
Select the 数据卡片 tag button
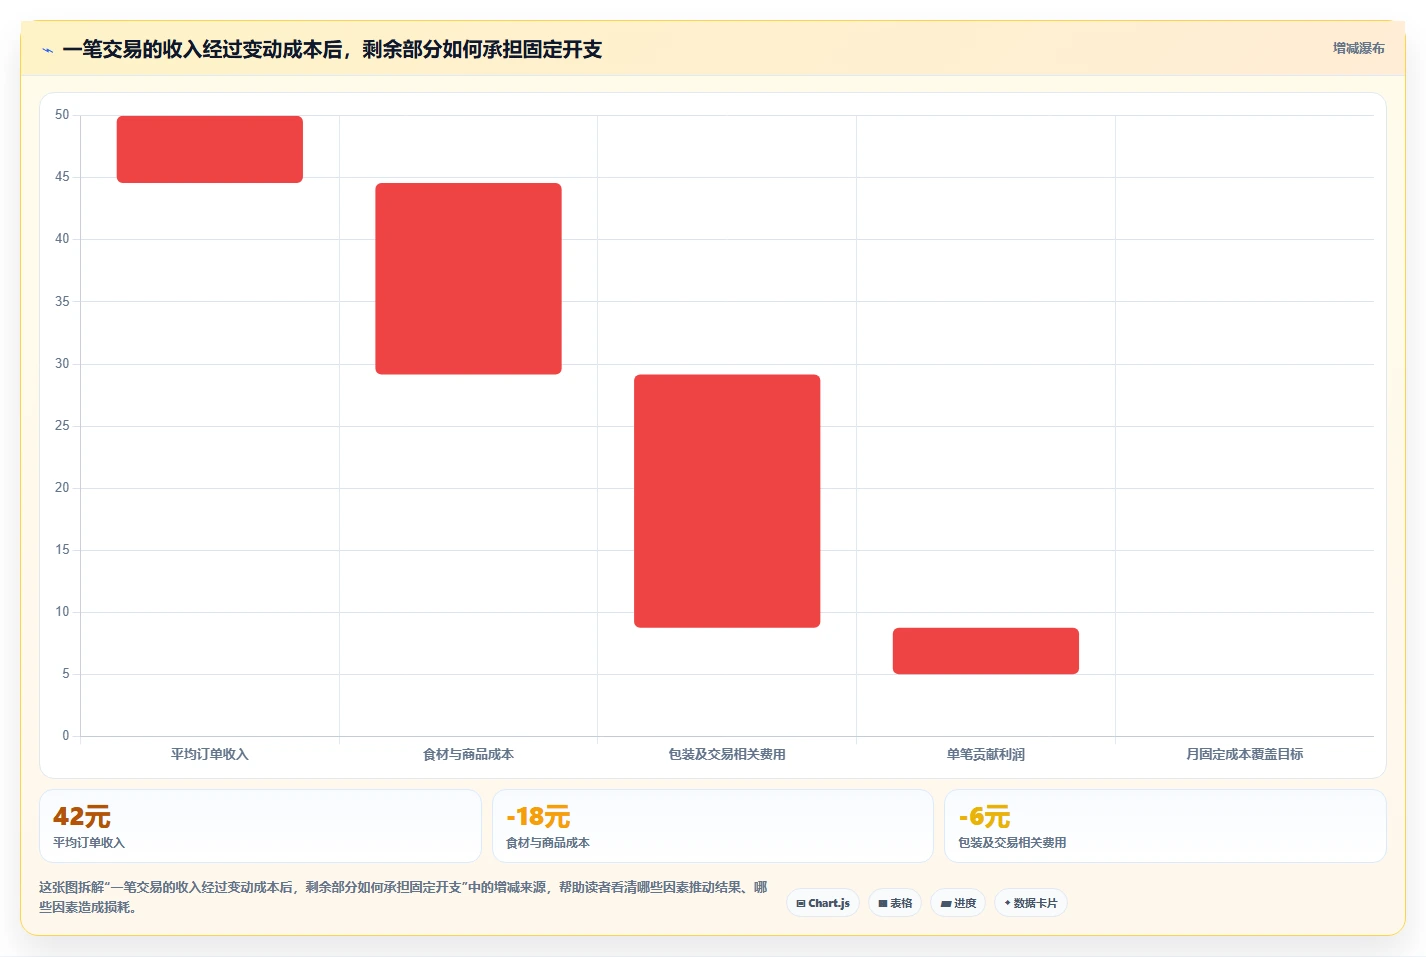[x=1031, y=903]
